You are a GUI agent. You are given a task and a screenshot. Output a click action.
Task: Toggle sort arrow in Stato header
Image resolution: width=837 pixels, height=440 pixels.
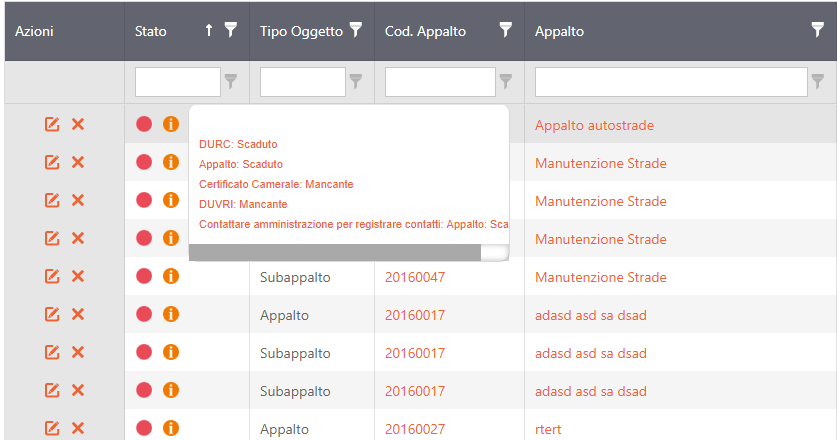tap(209, 30)
